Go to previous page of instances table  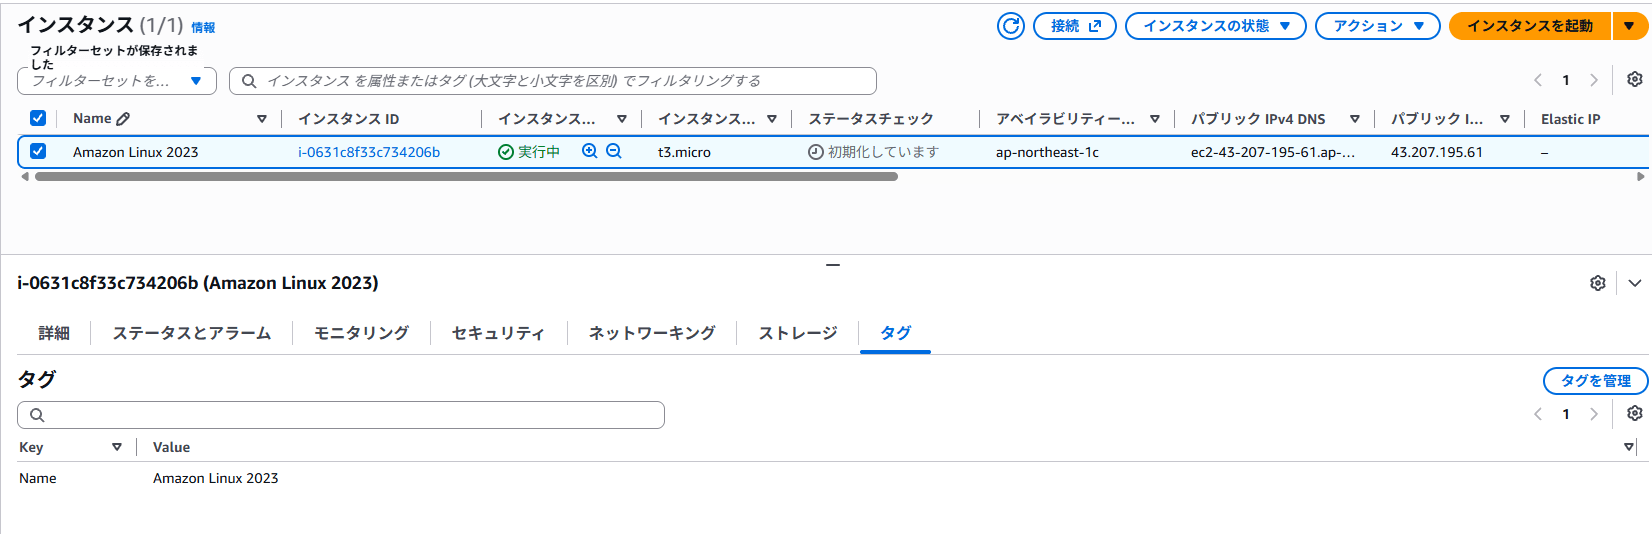[1538, 80]
